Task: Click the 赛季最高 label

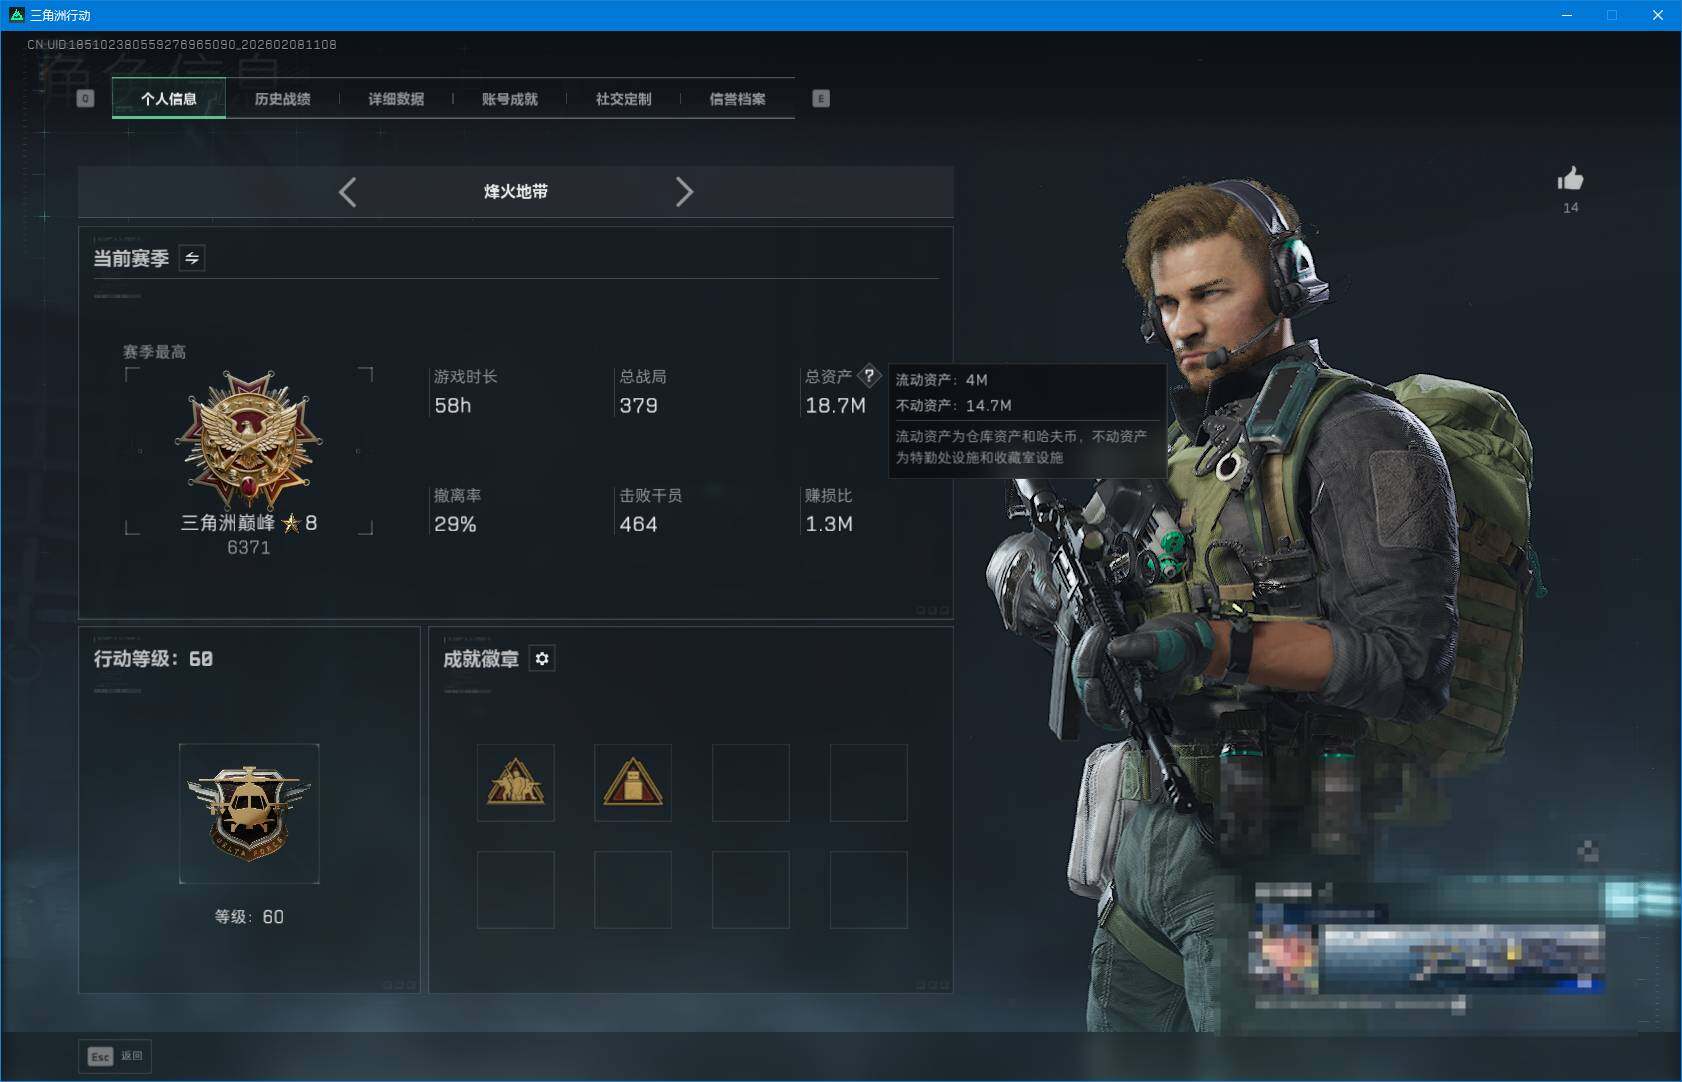Action: pos(154,352)
